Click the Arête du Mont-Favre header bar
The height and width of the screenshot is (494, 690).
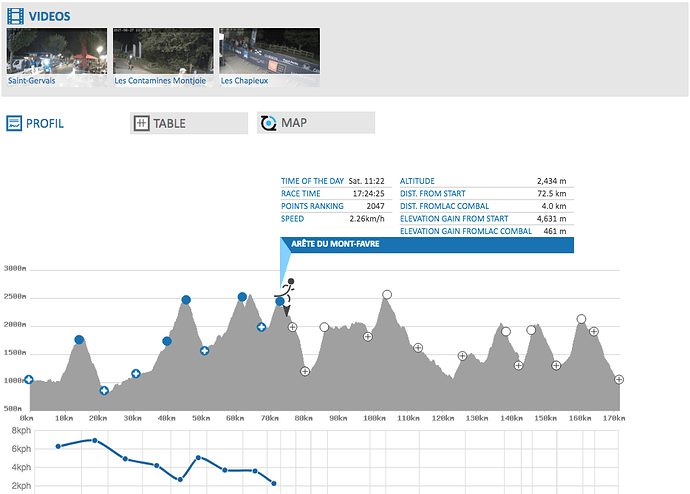click(x=426, y=245)
